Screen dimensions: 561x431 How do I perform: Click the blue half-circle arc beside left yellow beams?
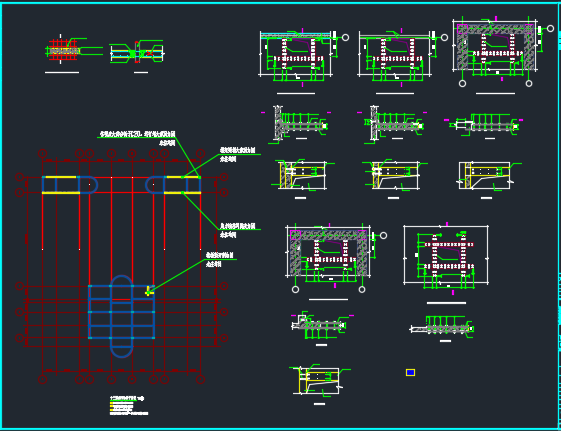point(89,185)
